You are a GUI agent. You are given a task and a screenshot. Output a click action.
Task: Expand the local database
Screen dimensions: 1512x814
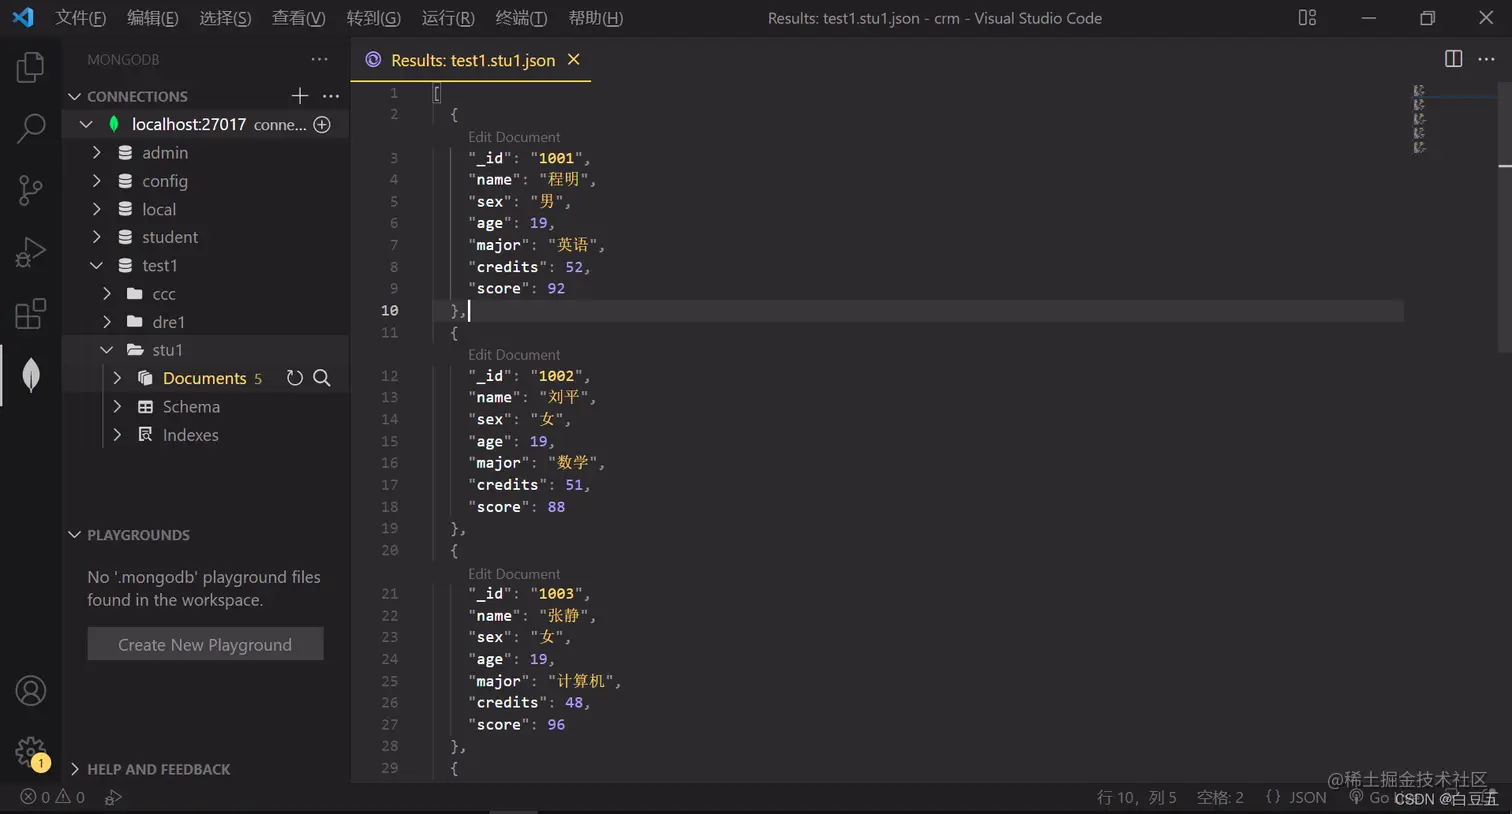click(97, 209)
